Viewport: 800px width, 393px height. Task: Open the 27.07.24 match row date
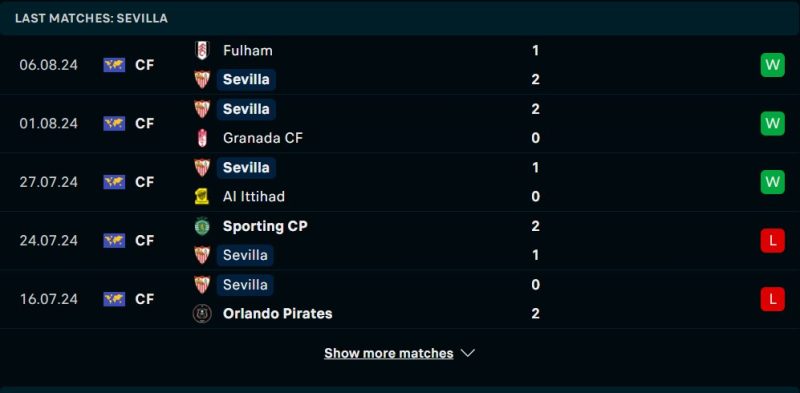(48, 182)
